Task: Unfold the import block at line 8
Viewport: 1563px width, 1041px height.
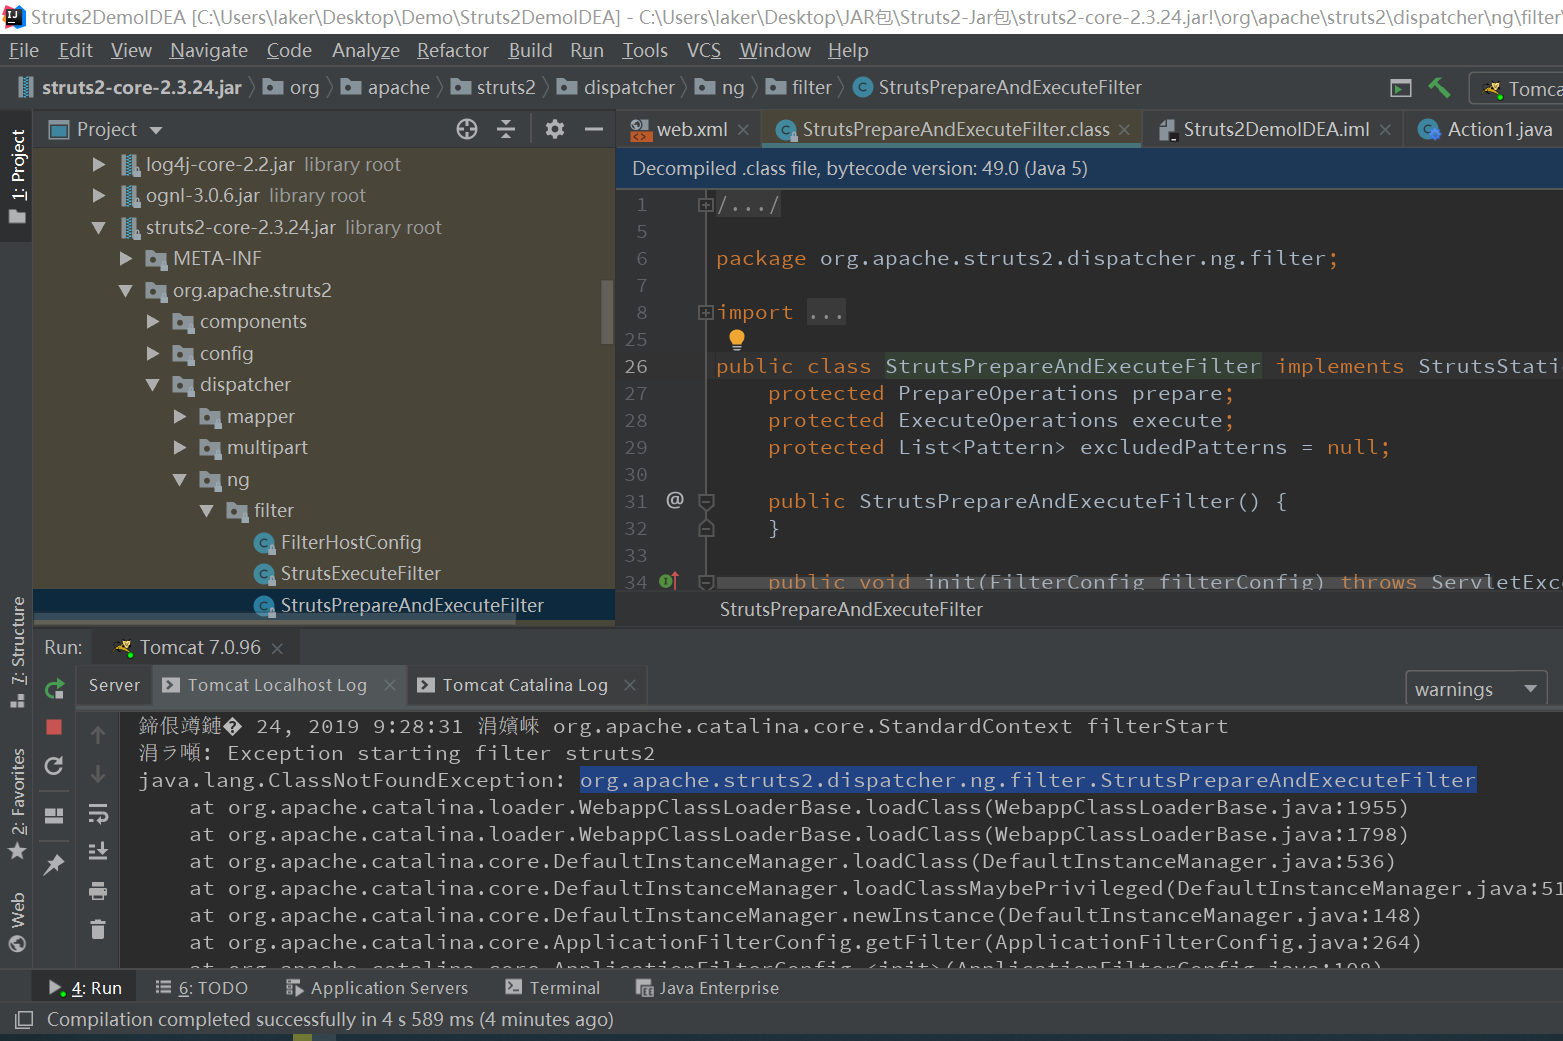Action: pos(706,313)
